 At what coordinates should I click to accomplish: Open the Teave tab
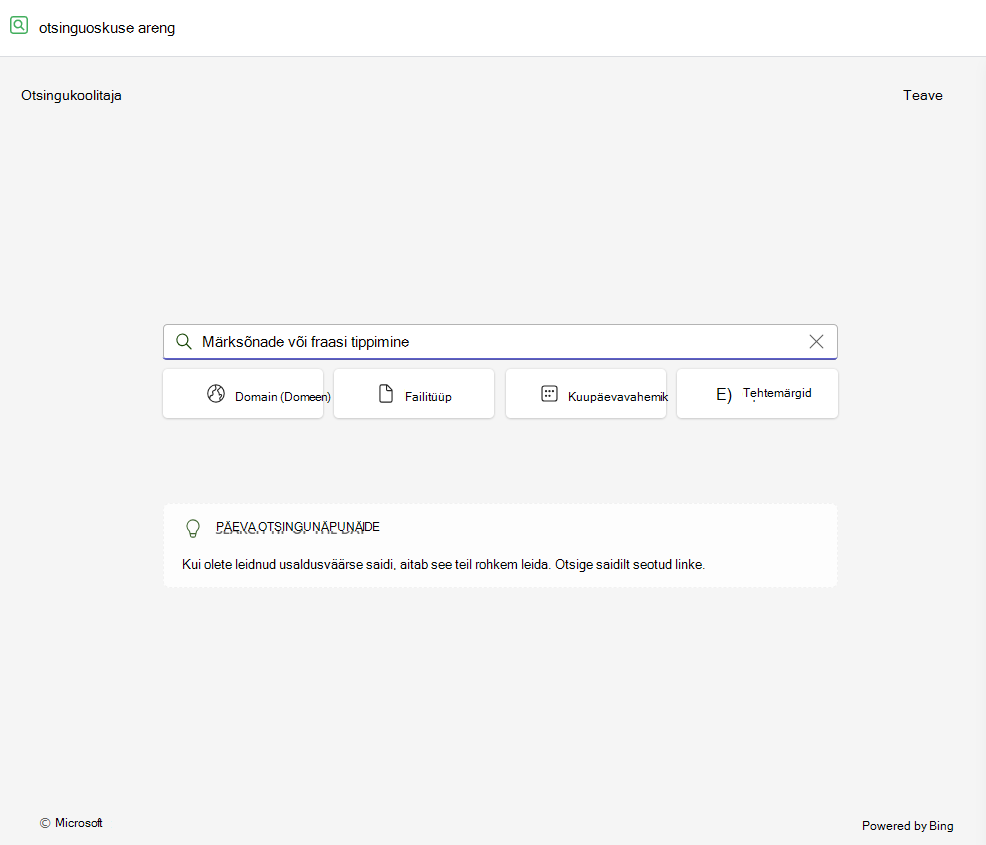tap(922, 96)
